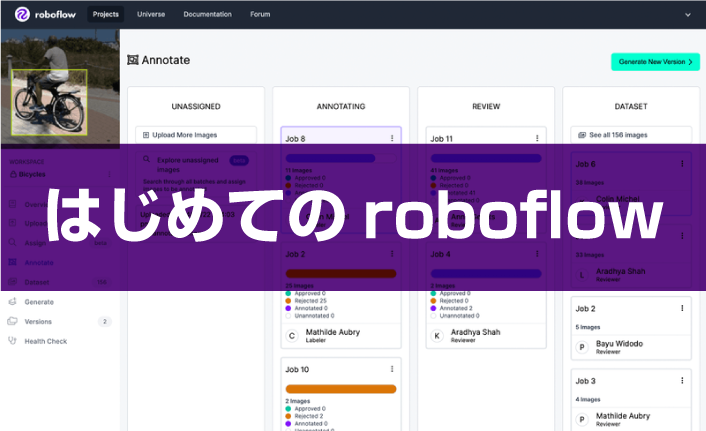Click the Versions sidebar icon

tap(13, 321)
